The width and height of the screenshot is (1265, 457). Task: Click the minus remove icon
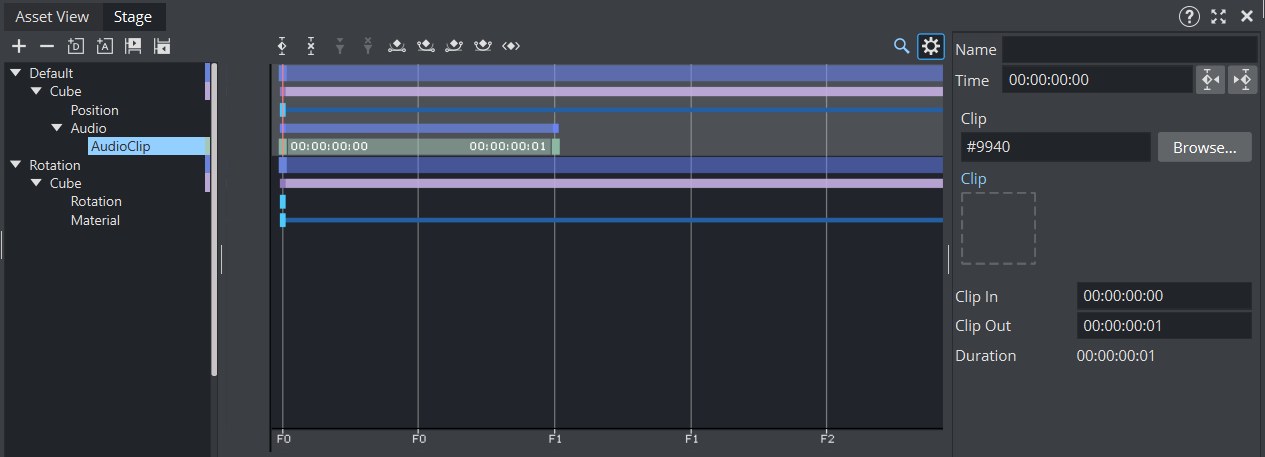(46, 46)
